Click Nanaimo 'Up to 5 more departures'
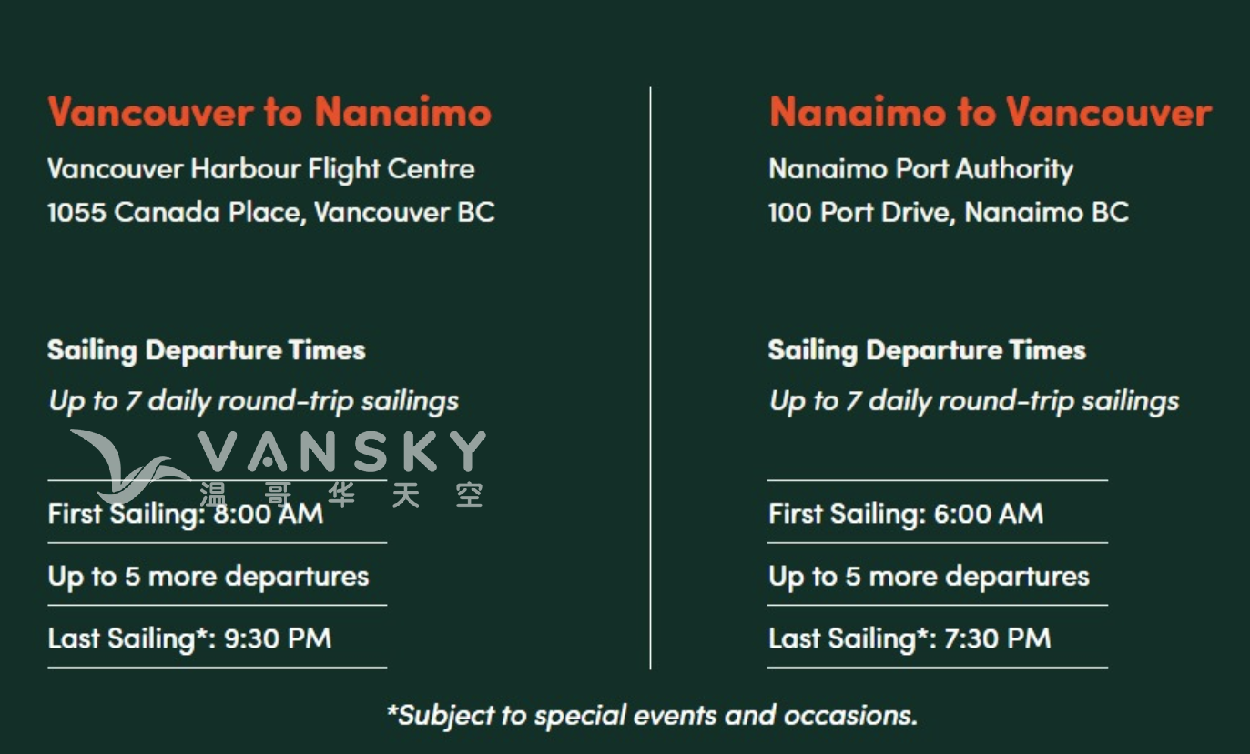1250x754 pixels. click(x=928, y=577)
